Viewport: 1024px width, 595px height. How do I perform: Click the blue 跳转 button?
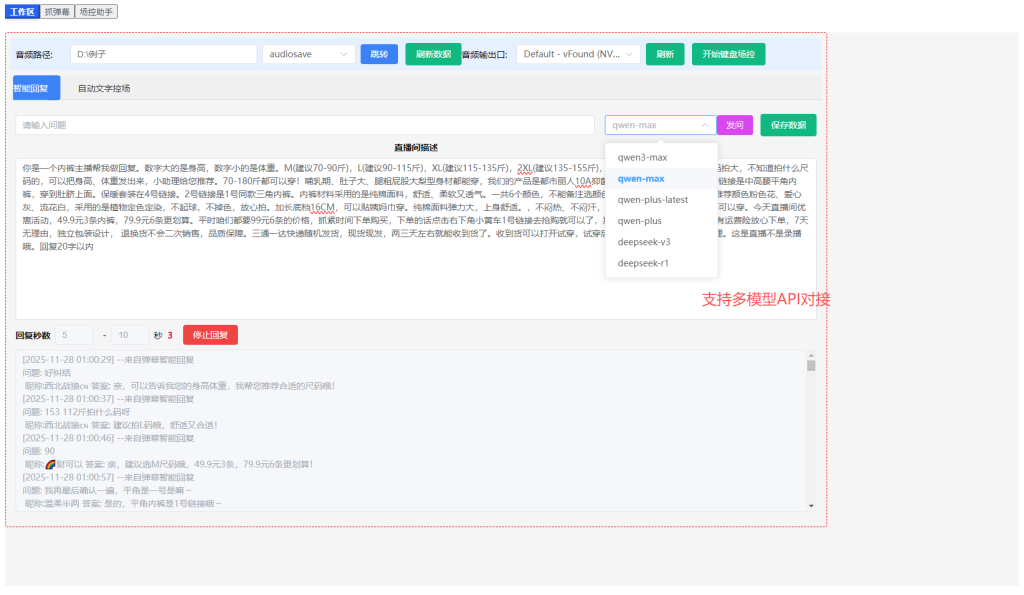click(x=379, y=54)
